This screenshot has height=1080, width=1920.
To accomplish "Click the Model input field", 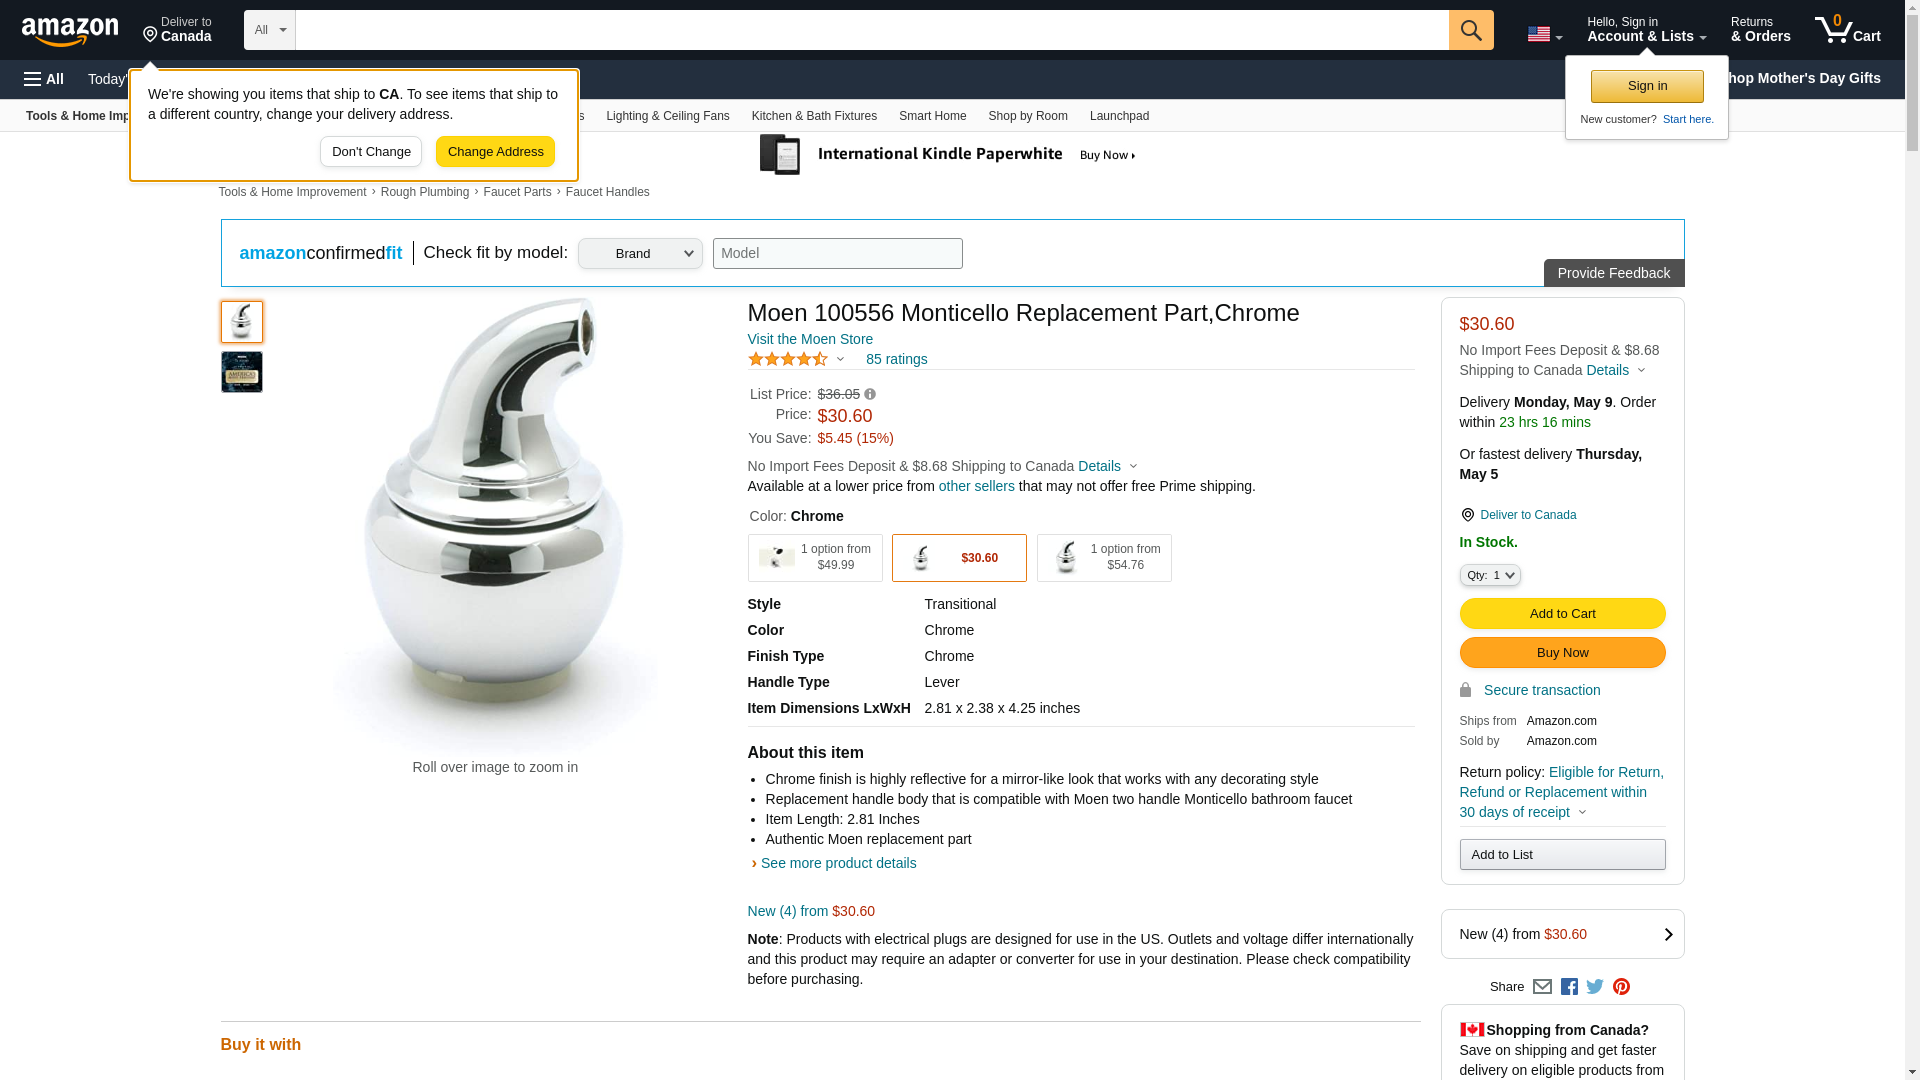I will point(837,254).
